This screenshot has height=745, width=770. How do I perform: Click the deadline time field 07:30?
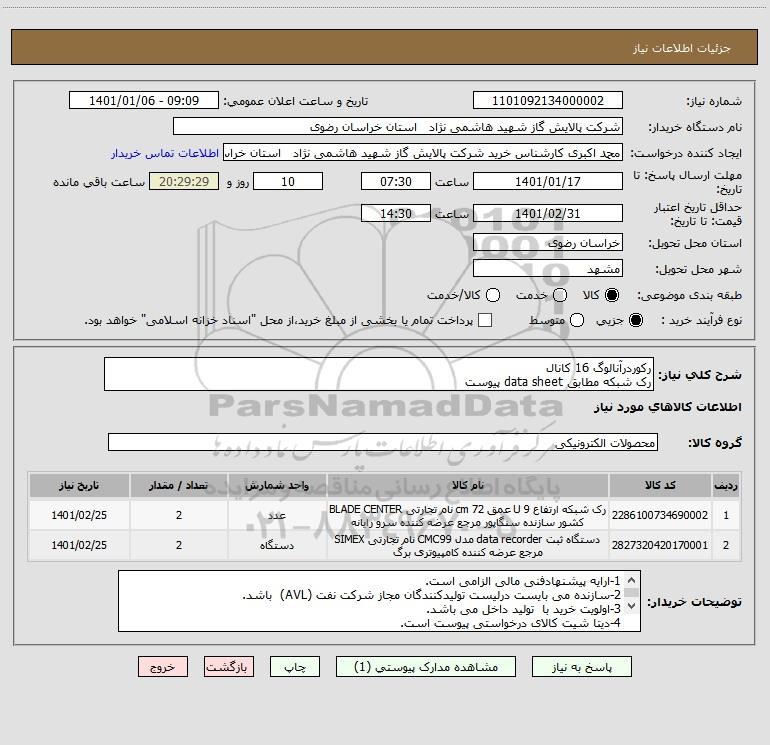396,181
